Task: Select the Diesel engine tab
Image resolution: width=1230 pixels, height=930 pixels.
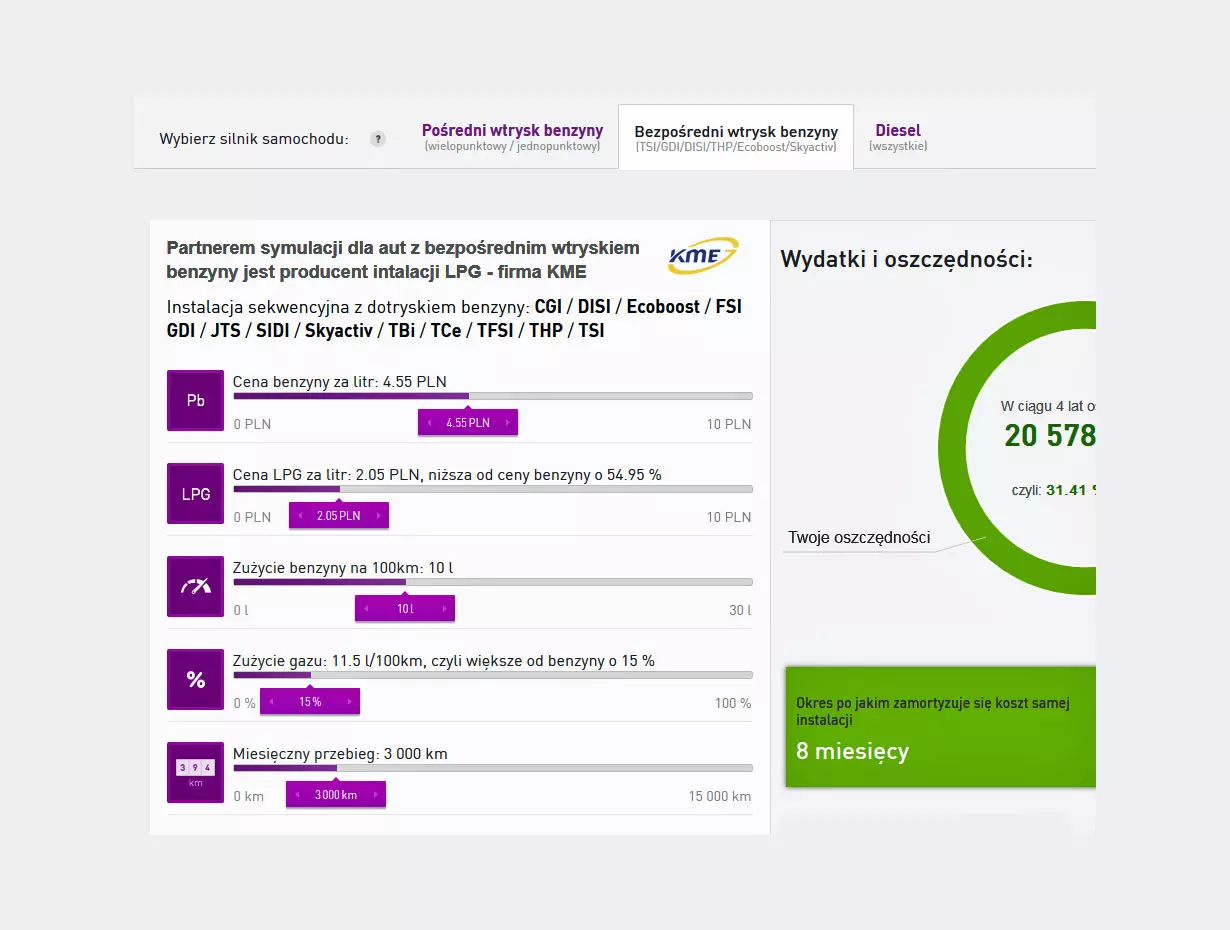Action: (897, 137)
